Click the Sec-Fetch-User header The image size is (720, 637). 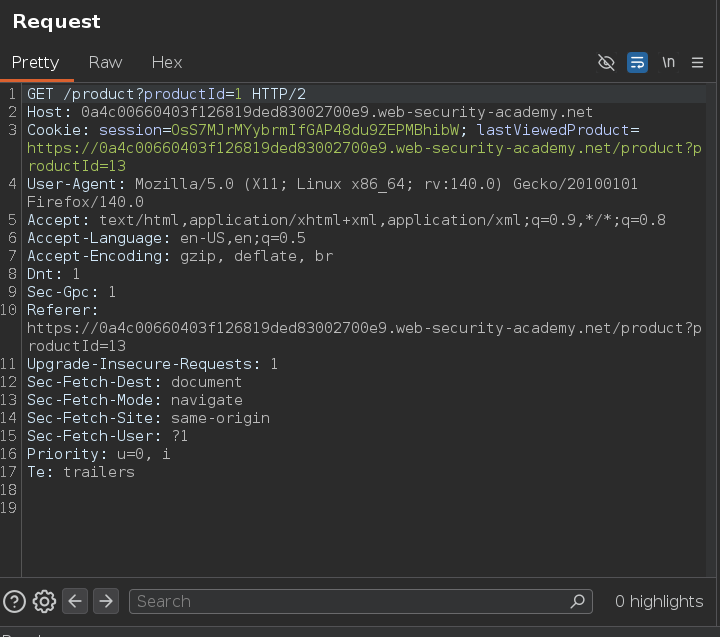pyautogui.click(x=107, y=436)
